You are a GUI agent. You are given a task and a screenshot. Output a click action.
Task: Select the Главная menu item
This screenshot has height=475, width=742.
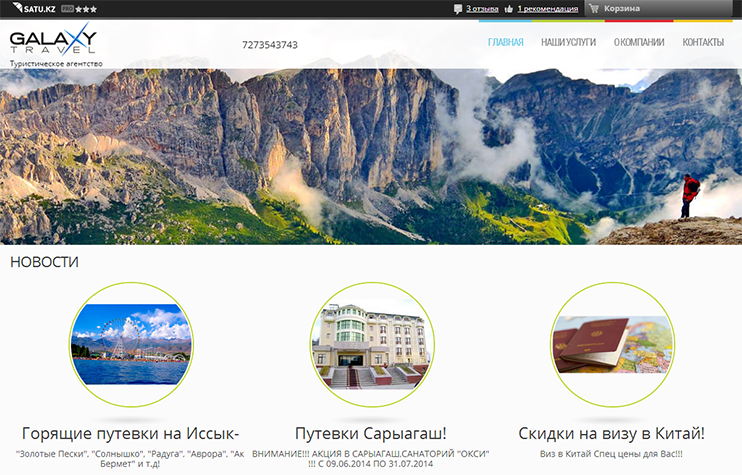[505, 43]
